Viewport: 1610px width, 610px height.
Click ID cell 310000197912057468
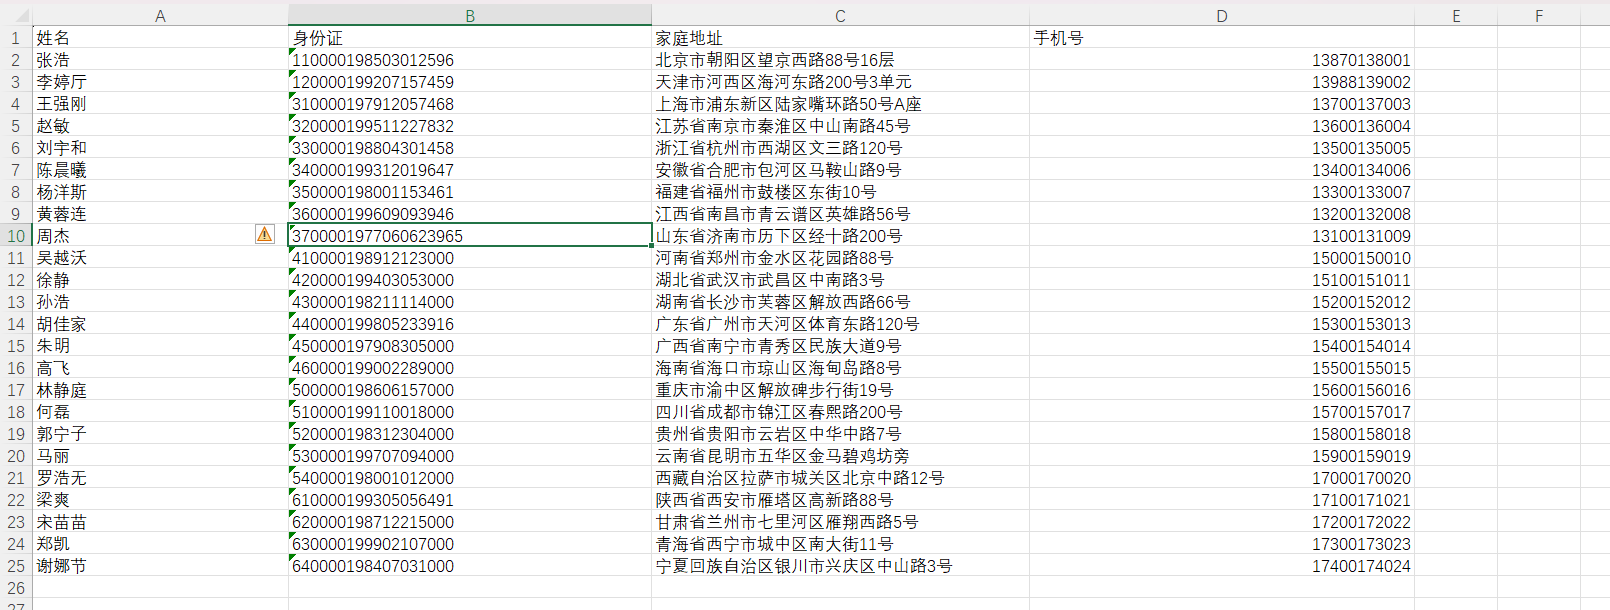click(470, 104)
